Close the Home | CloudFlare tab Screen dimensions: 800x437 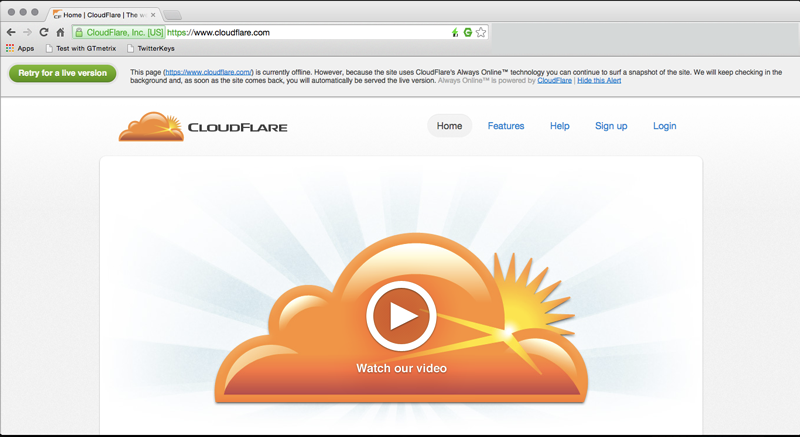pyautogui.click(x=153, y=15)
